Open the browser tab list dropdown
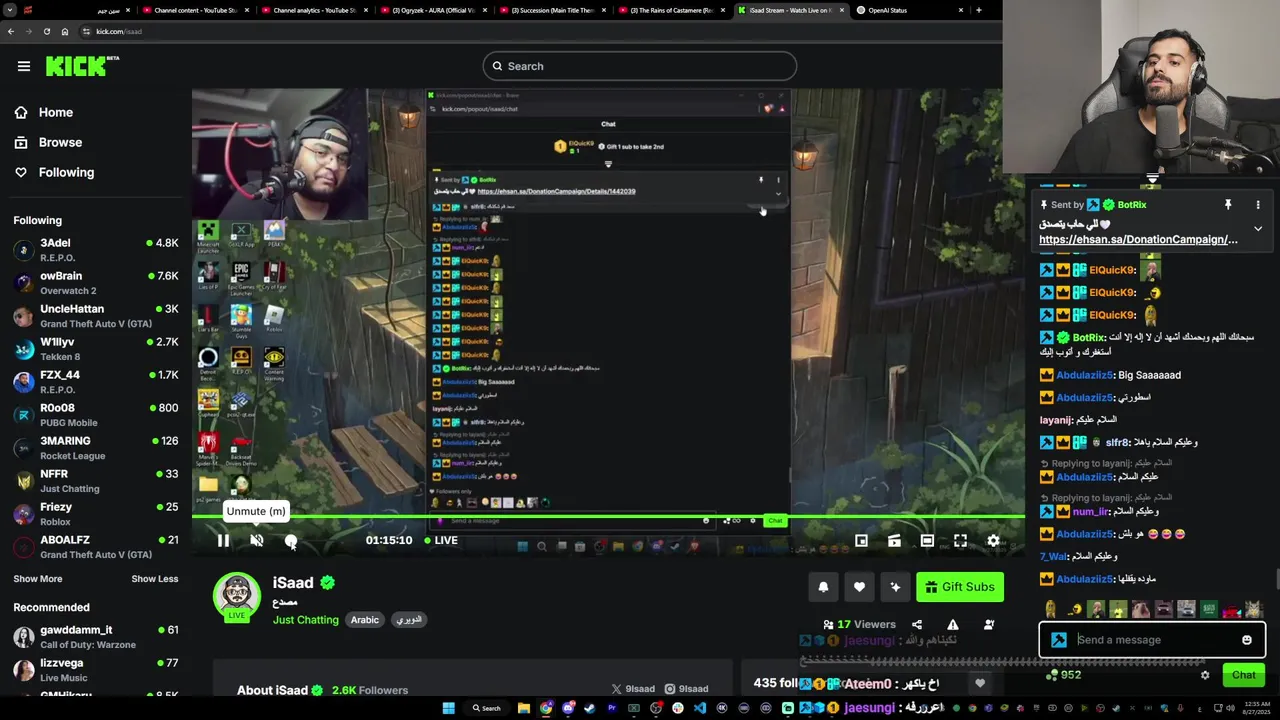This screenshot has width=1280, height=720. [x=11, y=10]
